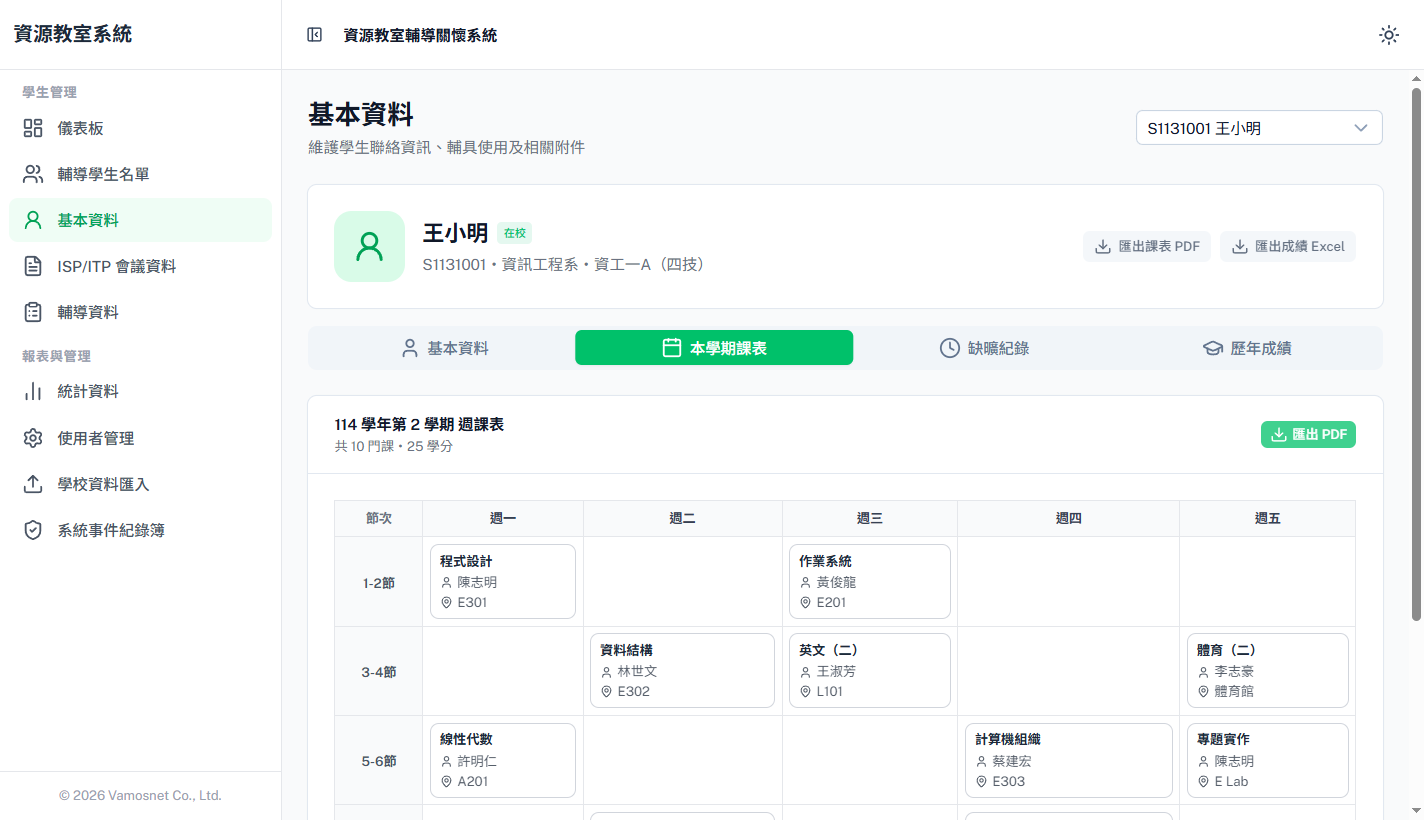
Task: Open the 歷年成績 tab
Action: (x=1246, y=348)
